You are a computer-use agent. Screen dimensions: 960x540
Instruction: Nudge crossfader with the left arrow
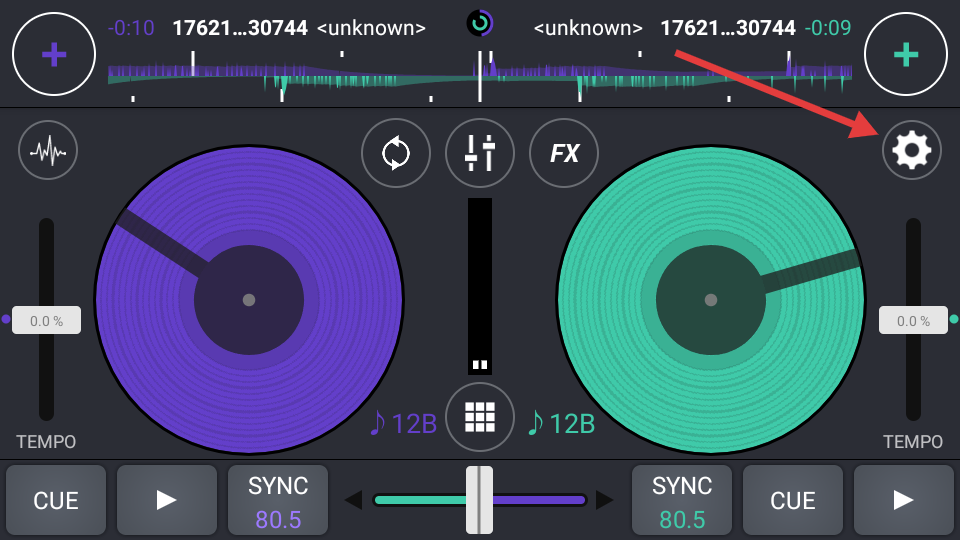click(353, 500)
